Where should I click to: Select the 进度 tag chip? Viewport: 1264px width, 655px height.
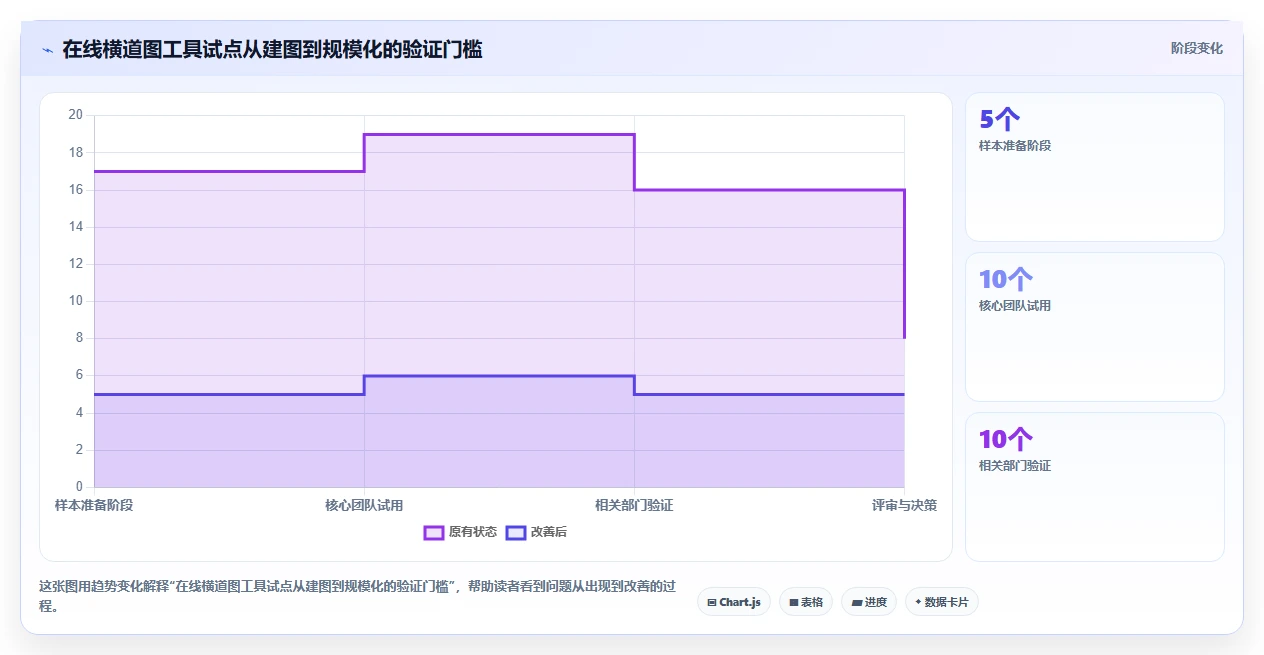pyautogui.click(x=869, y=602)
